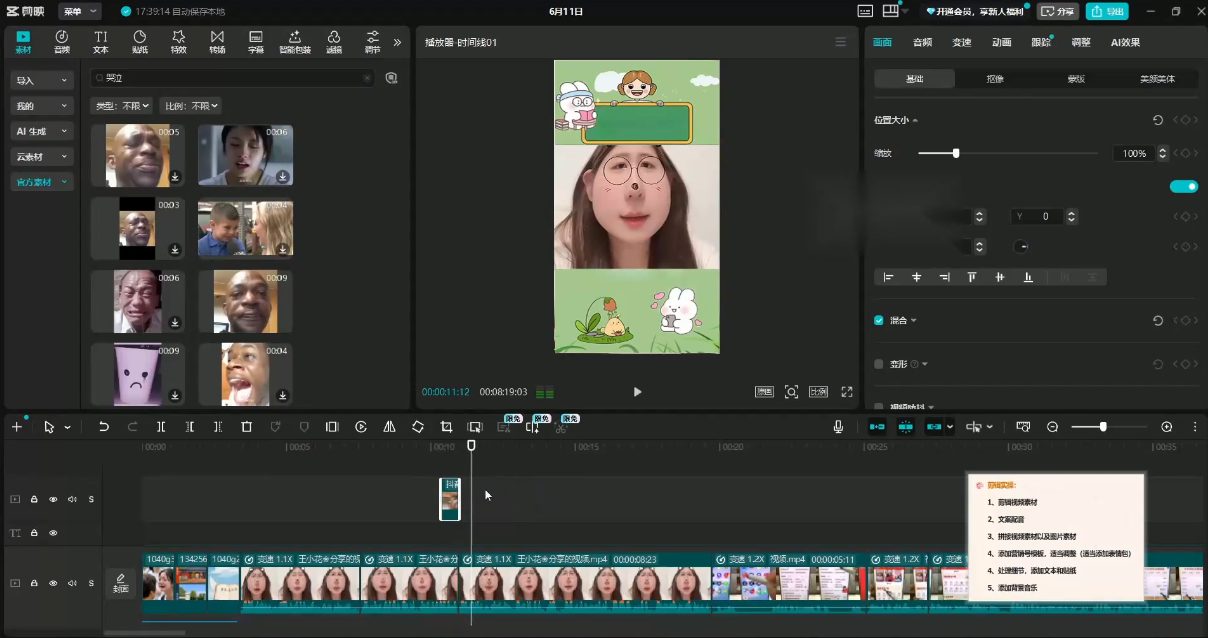Mute the main video track speaker
The height and width of the screenshot is (638, 1208).
72,582
